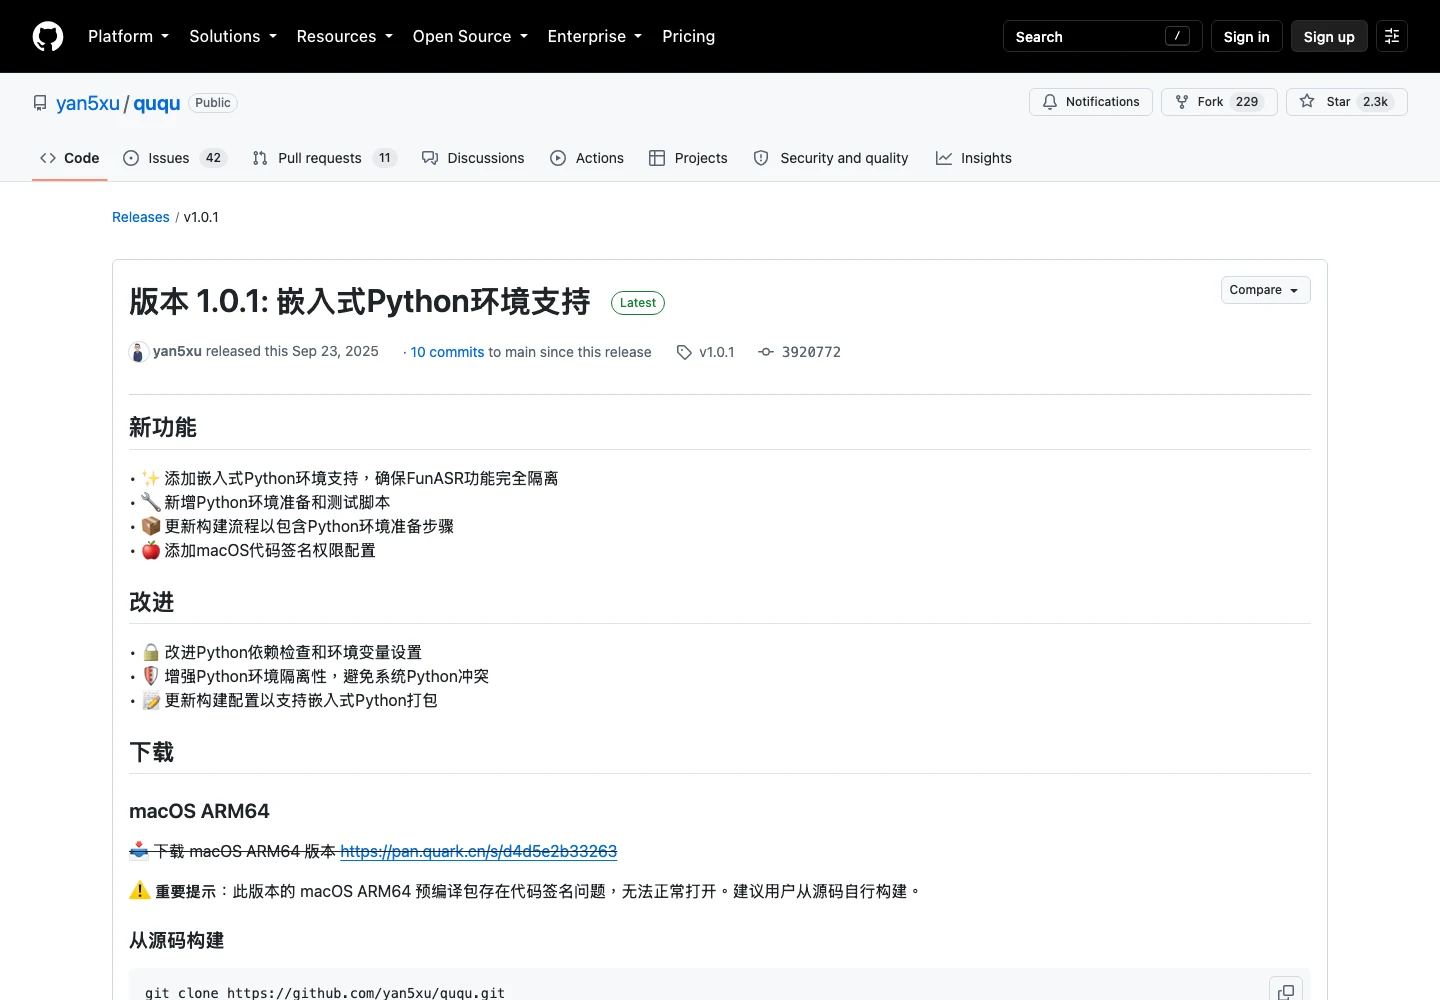Switch to the Pull requests tab
Viewport: 1440px width, 1000px height.
(325, 158)
